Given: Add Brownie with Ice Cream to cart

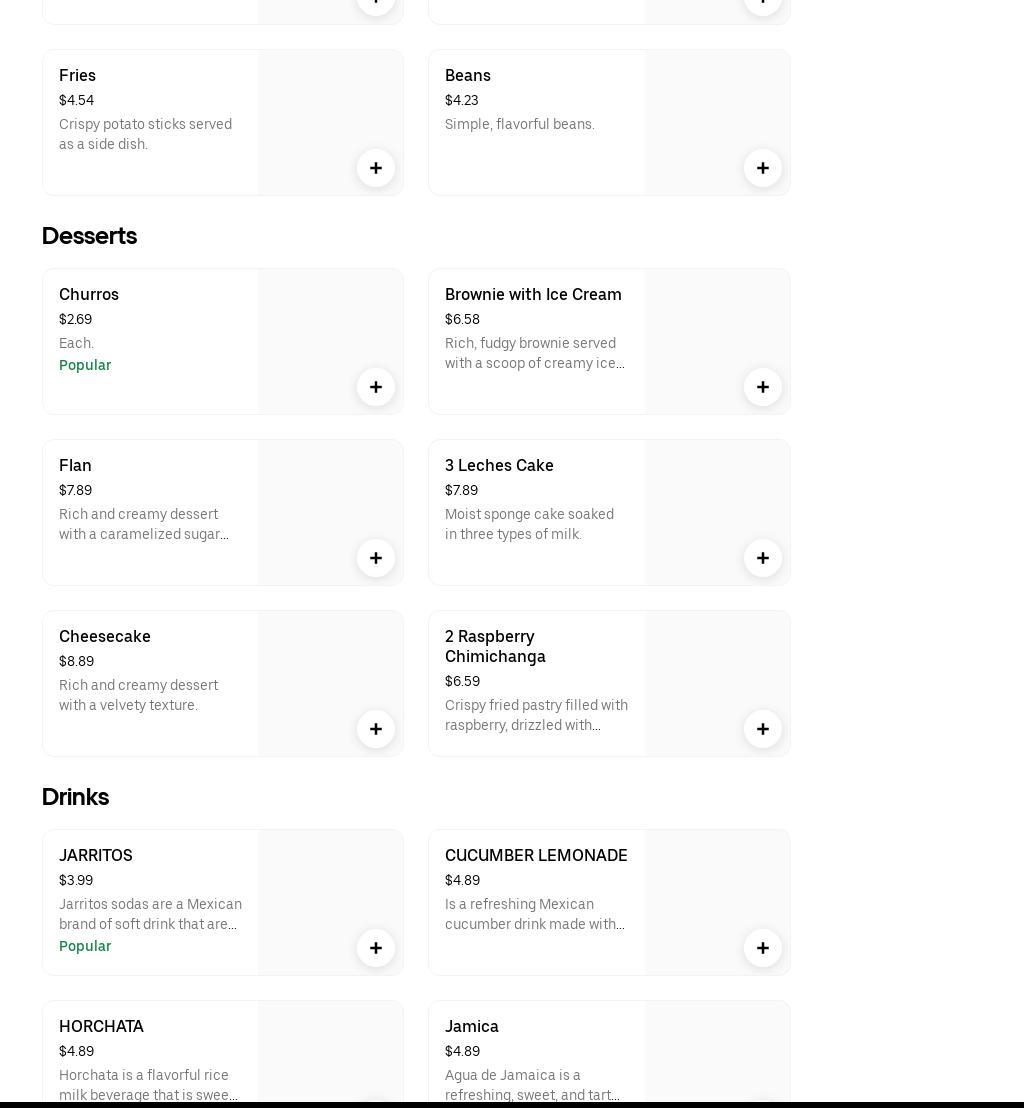Looking at the screenshot, I should 762,387.
